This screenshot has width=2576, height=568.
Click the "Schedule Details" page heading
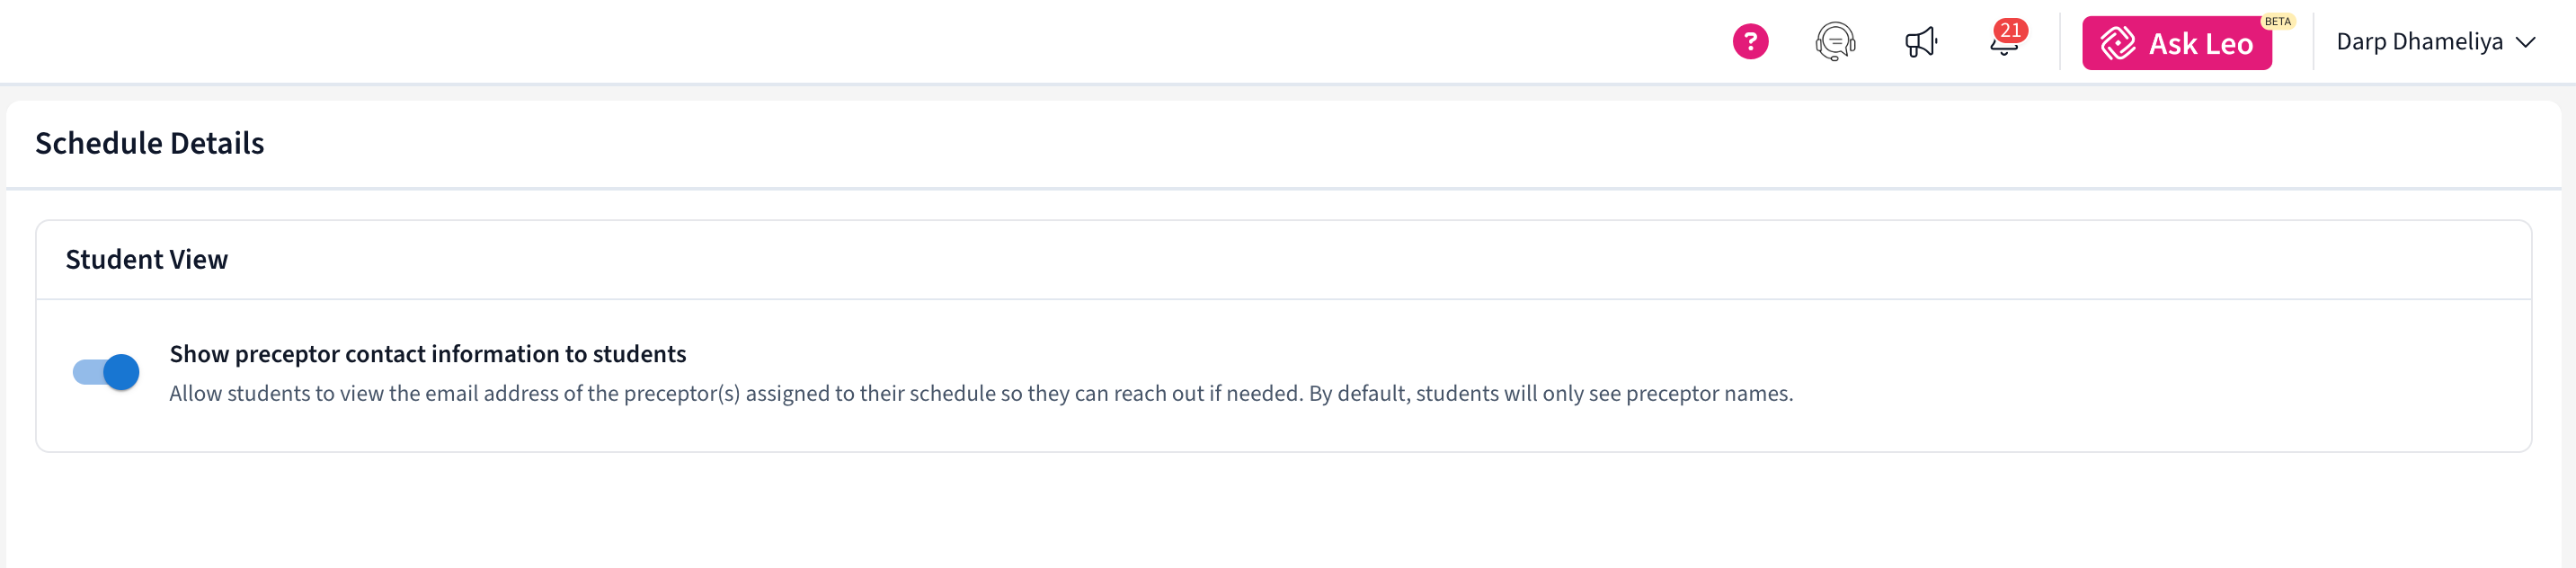pyautogui.click(x=150, y=143)
